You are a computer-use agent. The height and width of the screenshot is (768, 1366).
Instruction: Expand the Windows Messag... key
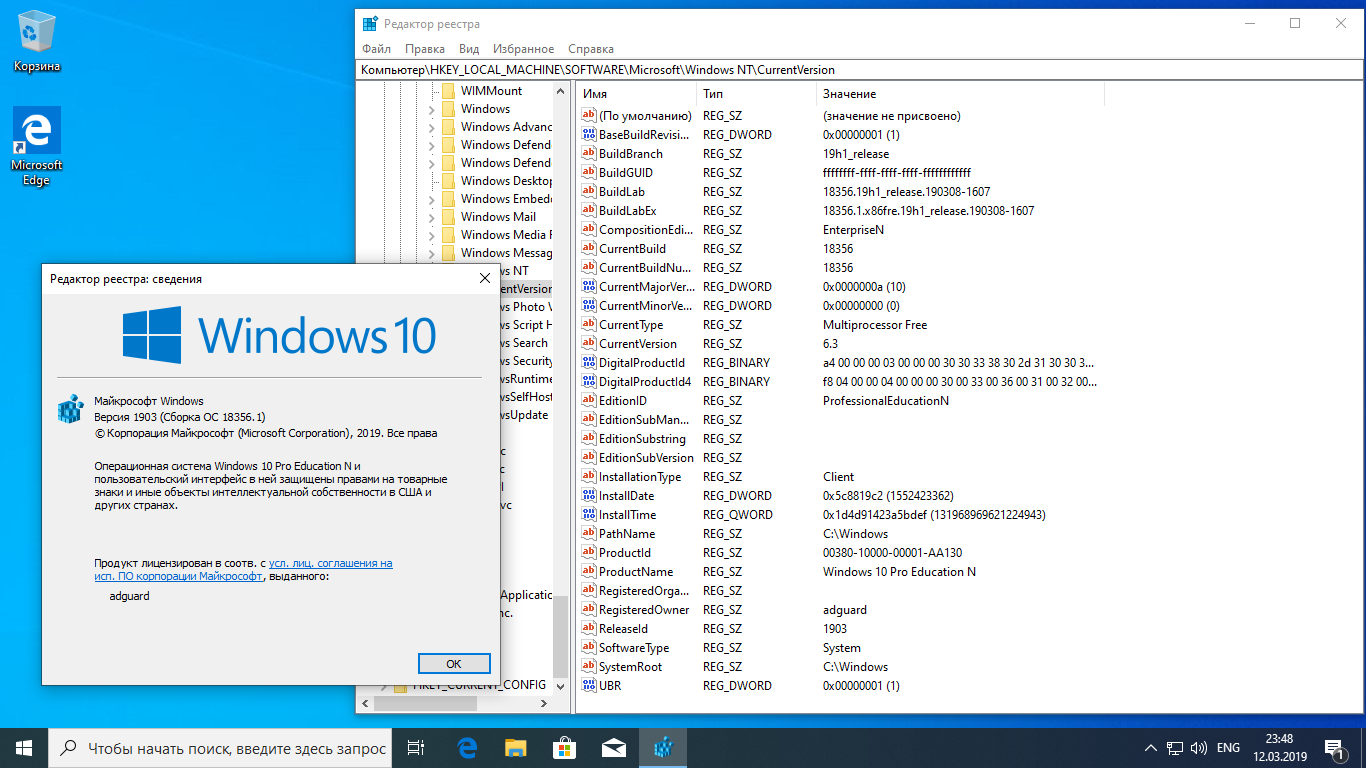[431, 253]
